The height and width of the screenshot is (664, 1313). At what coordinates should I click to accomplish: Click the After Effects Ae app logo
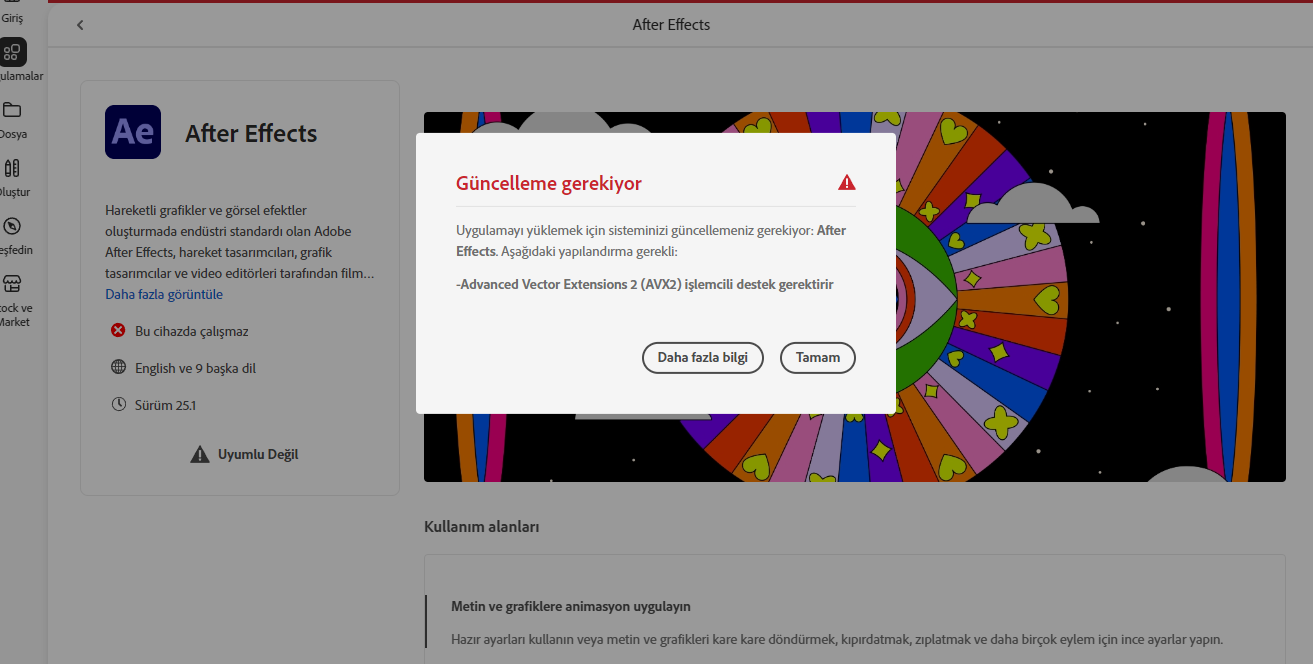click(x=133, y=132)
